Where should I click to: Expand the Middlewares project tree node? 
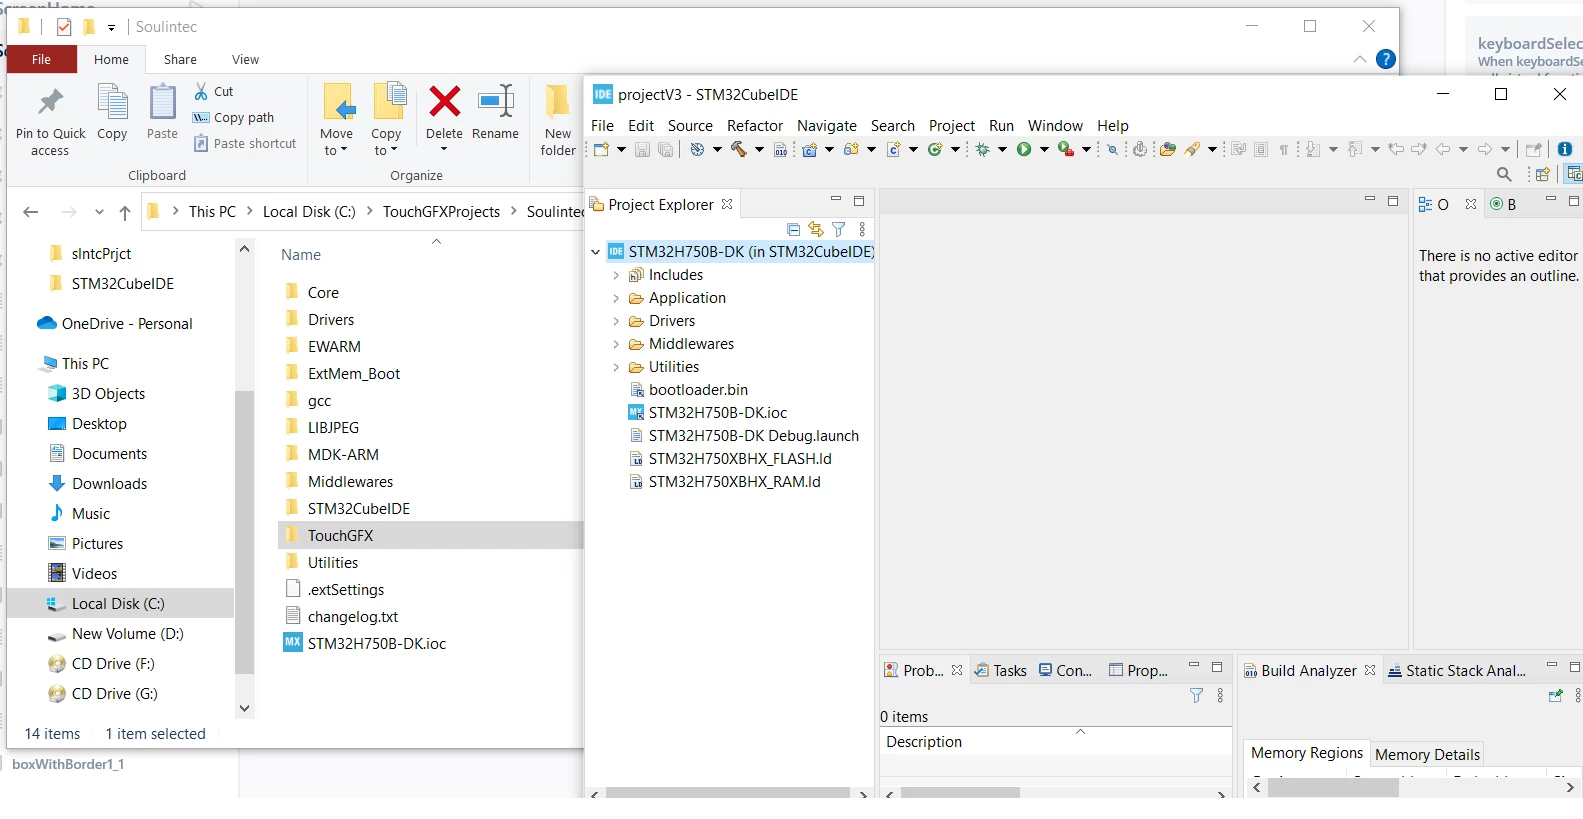[x=616, y=344]
